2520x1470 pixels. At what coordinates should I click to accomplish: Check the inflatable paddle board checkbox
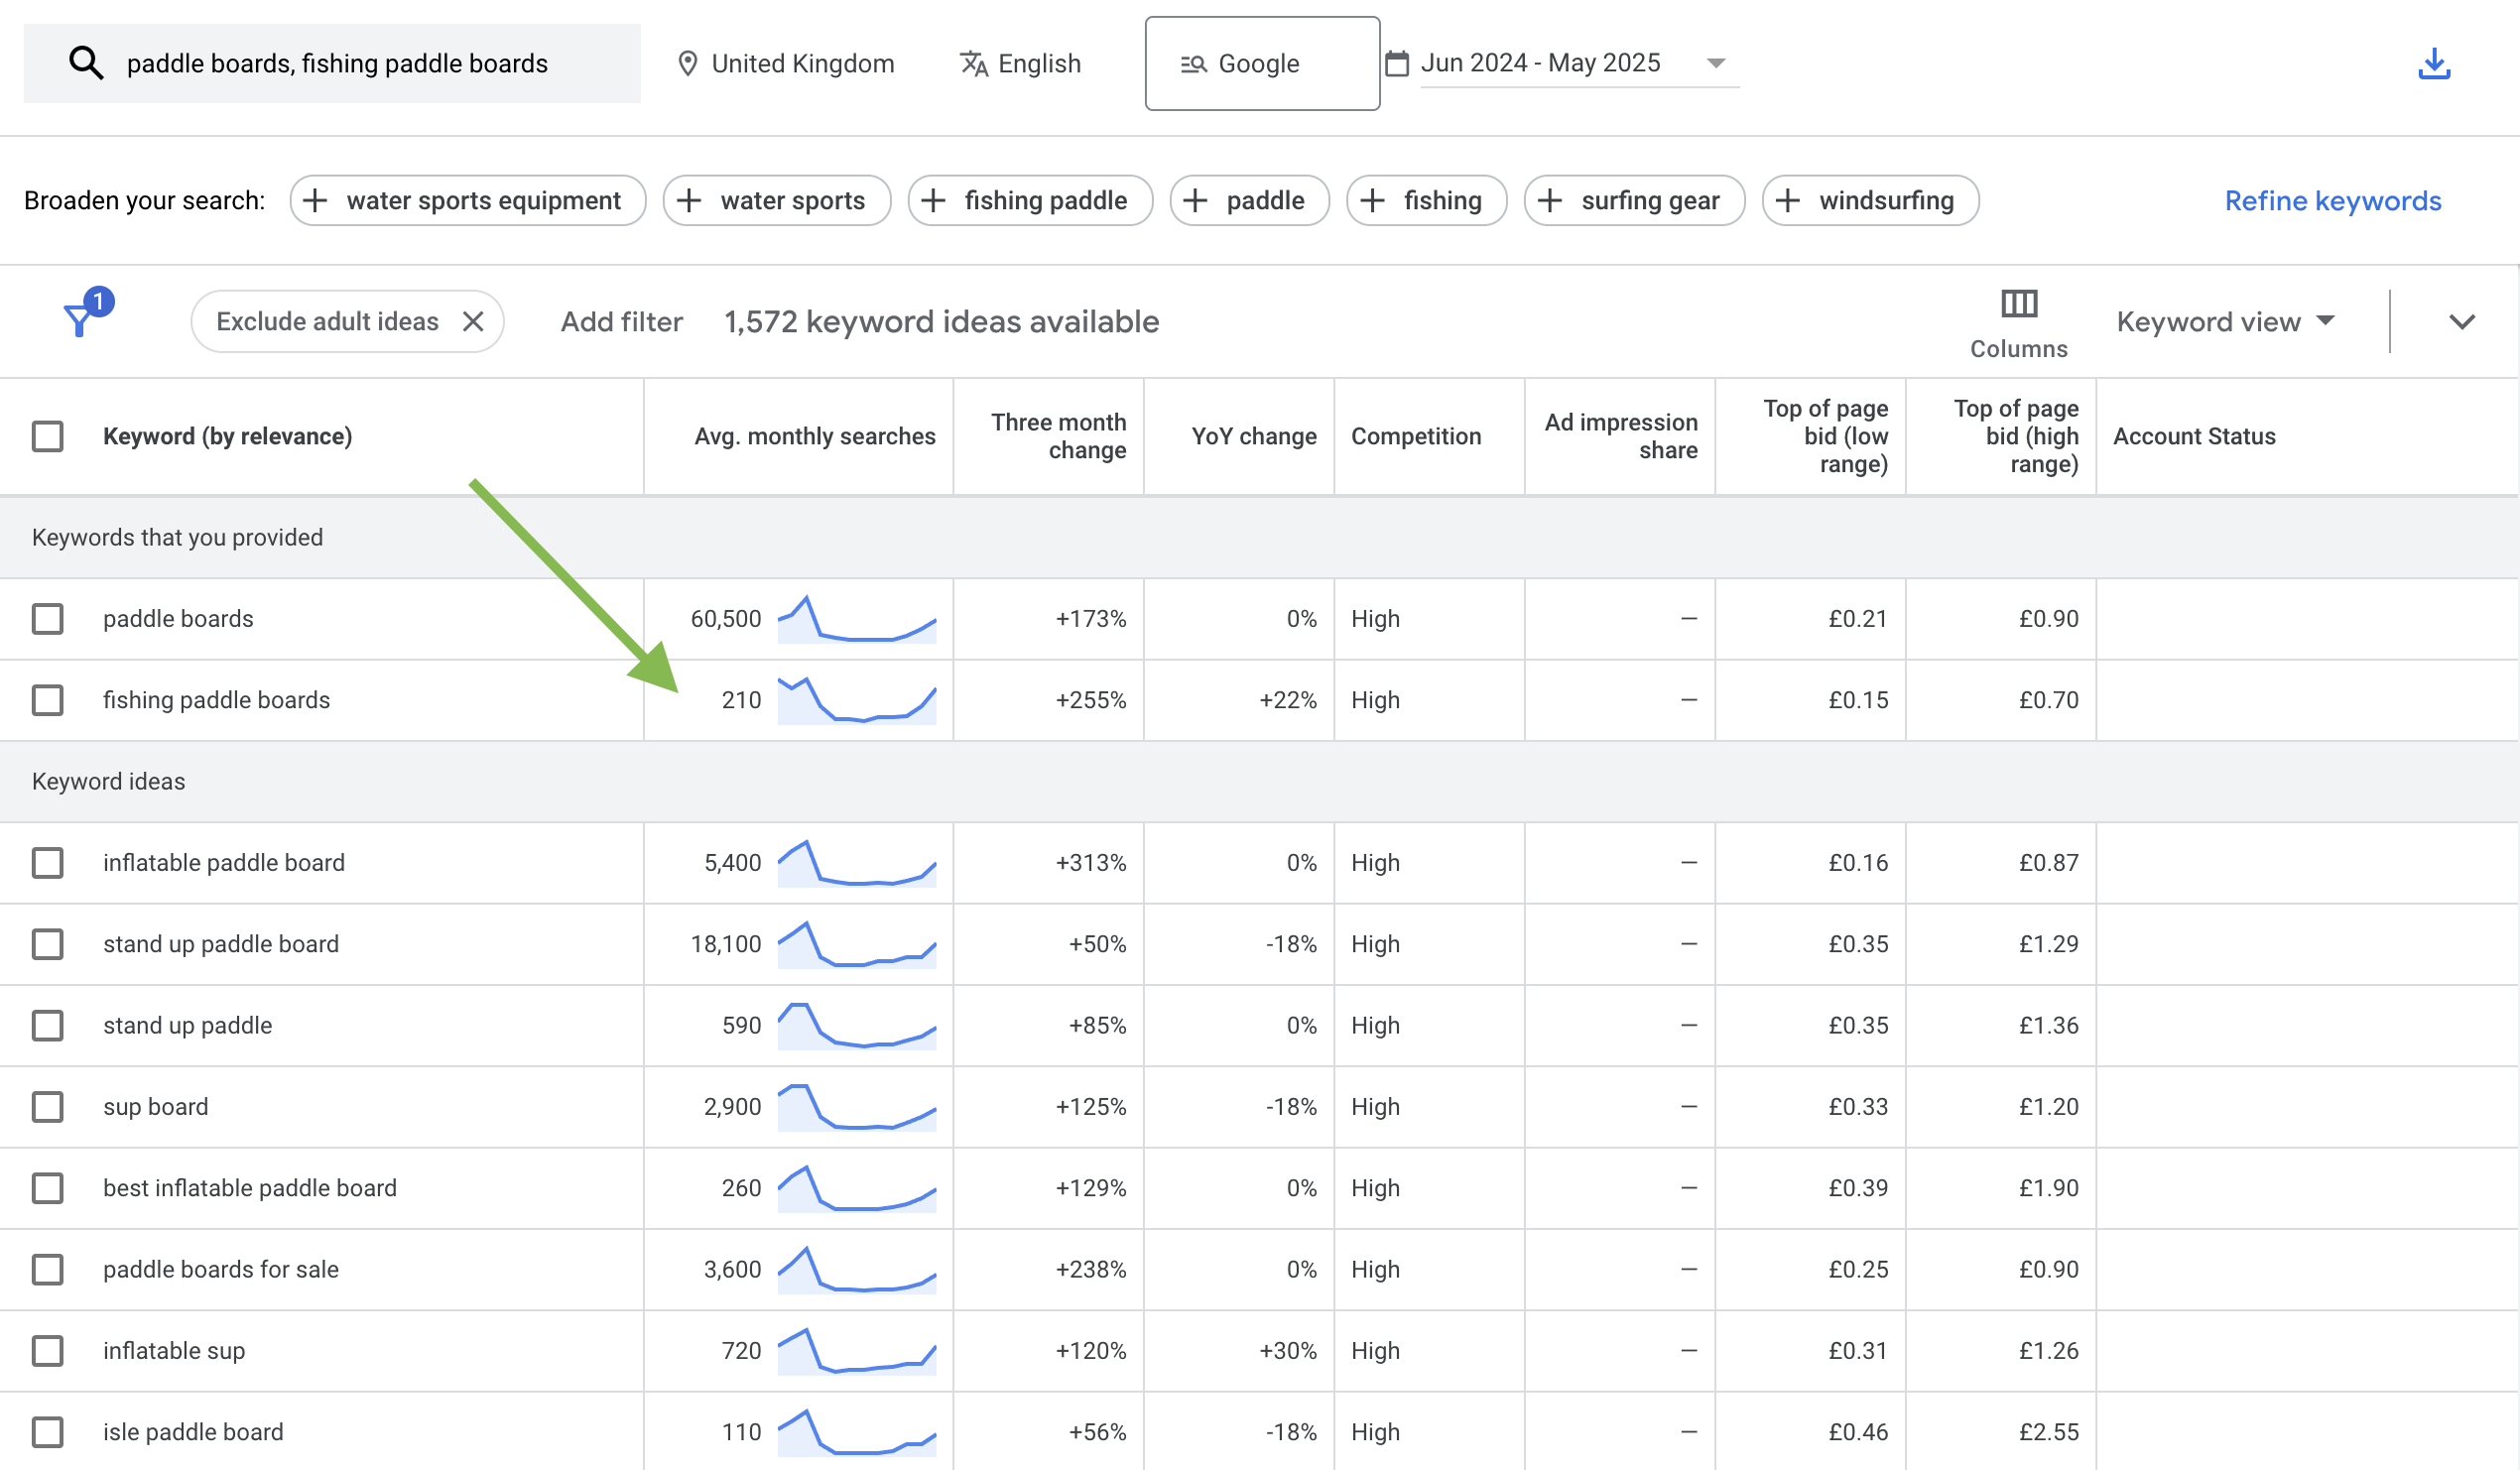pyautogui.click(x=47, y=863)
